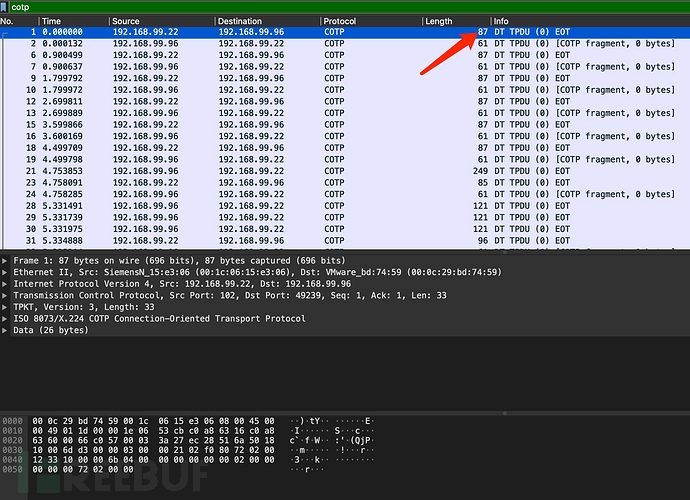This screenshot has width=690, height=500.
Task: Expand the Ethernet II section
Action: (x=6, y=272)
